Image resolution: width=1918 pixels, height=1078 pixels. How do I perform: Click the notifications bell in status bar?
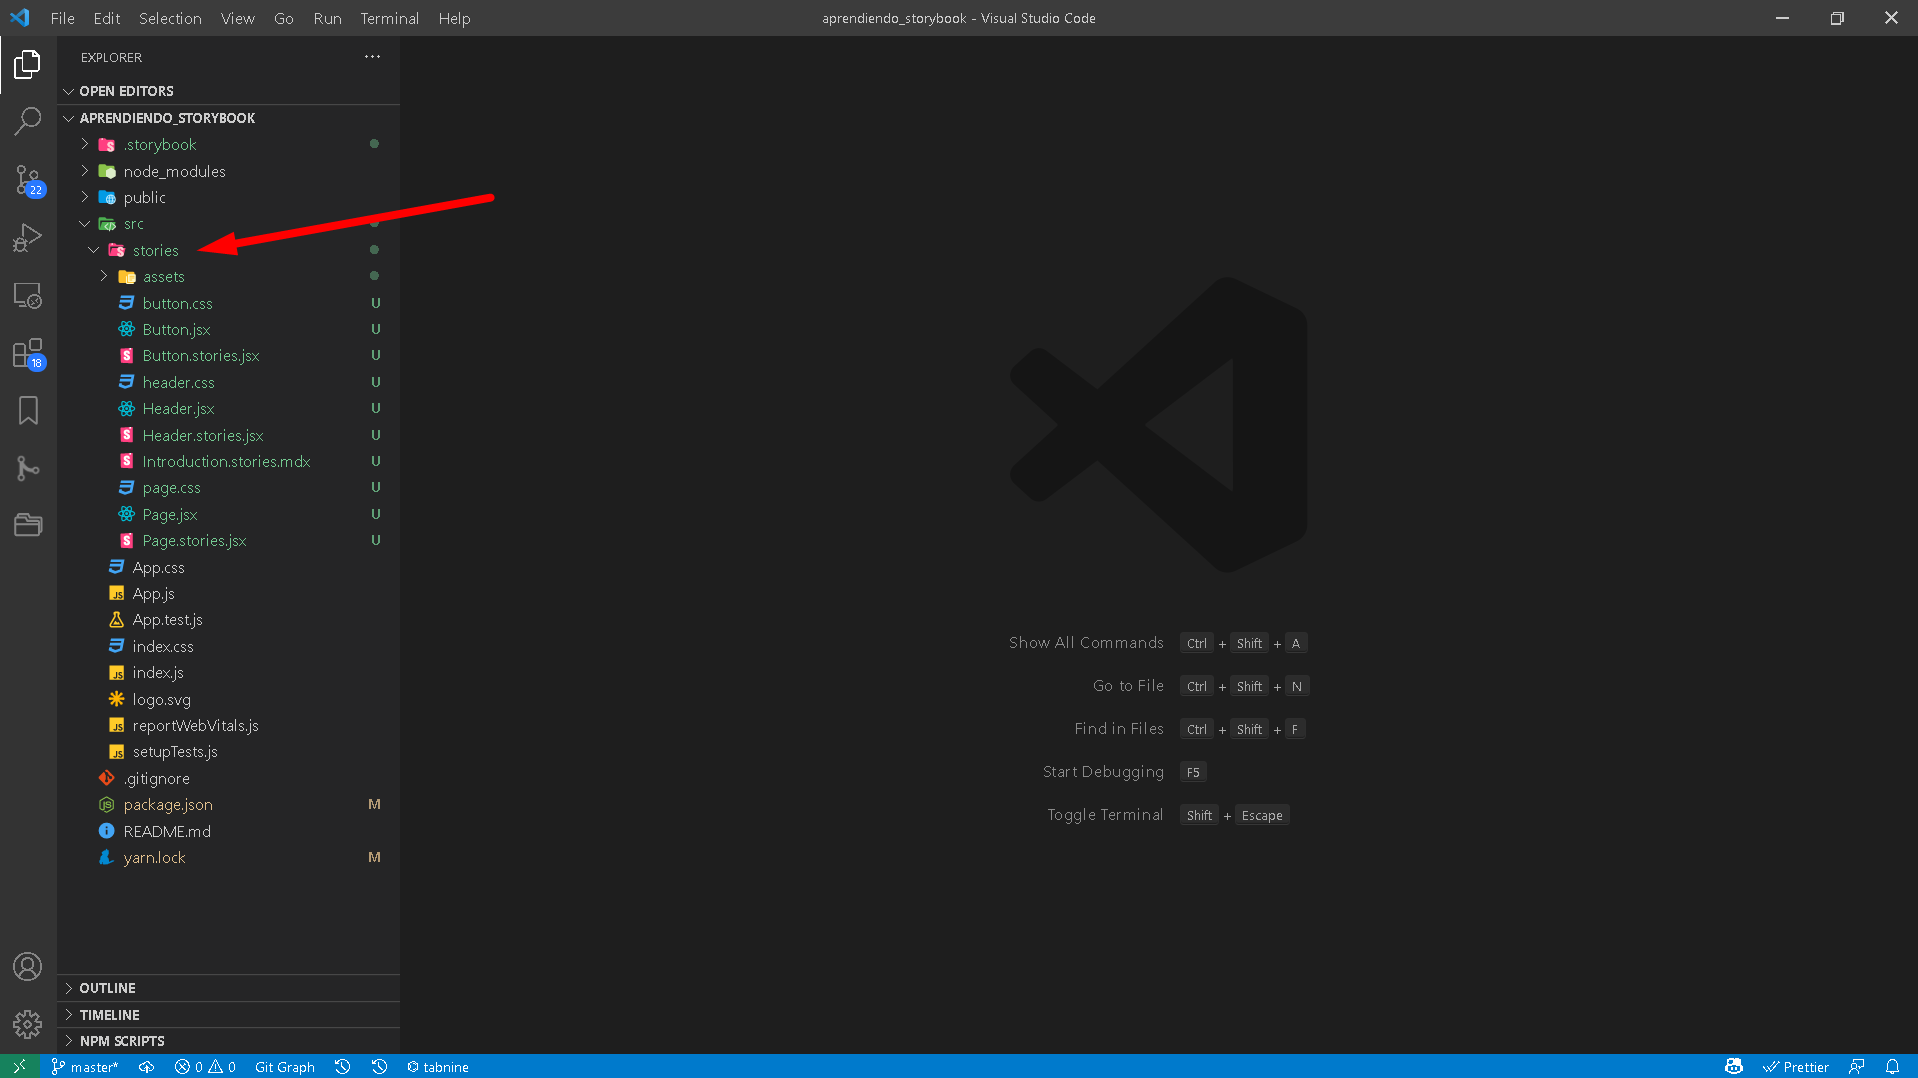(1892, 1067)
